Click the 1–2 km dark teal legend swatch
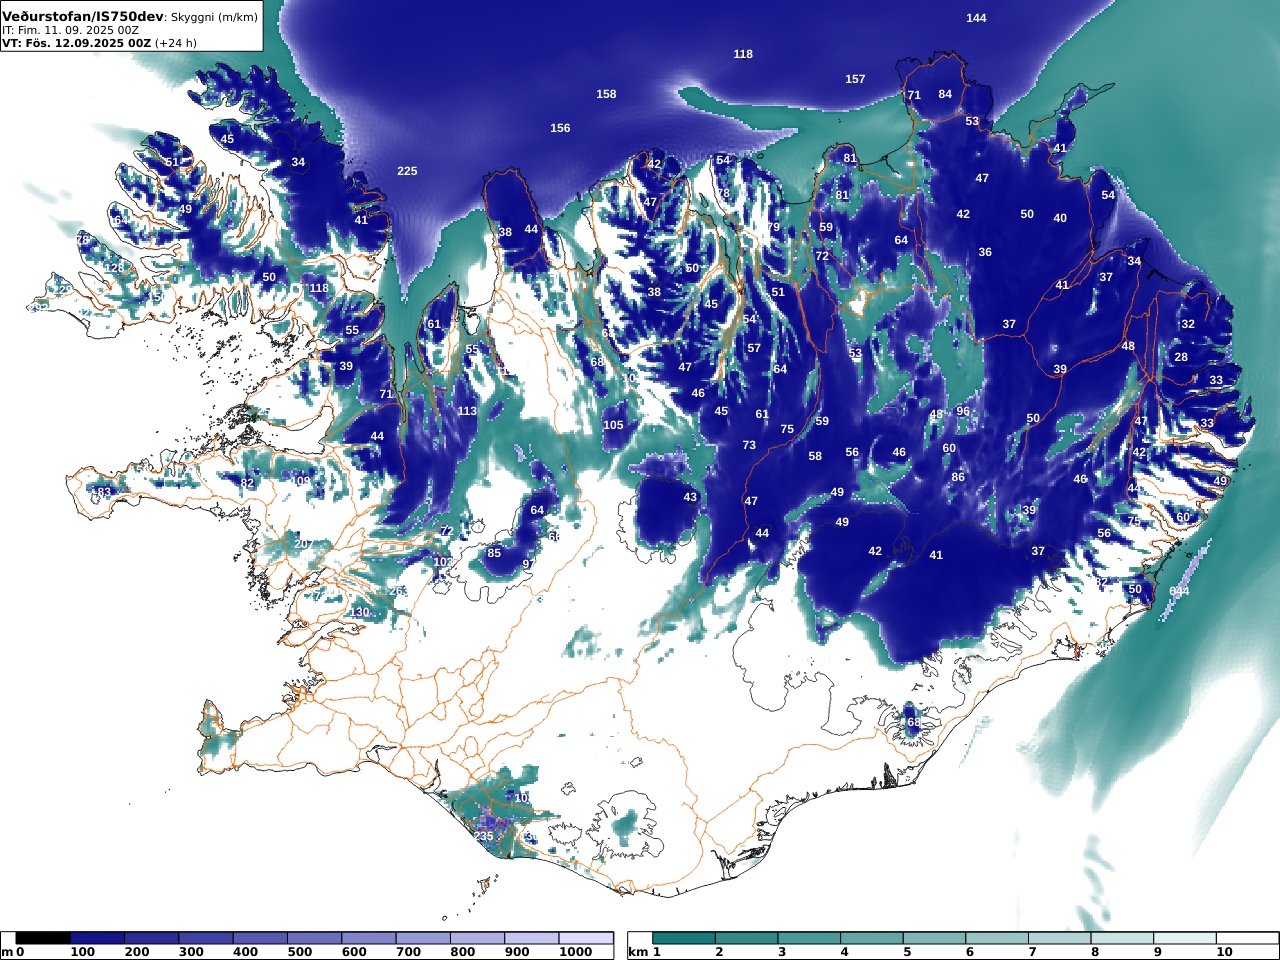The width and height of the screenshot is (1280, 960). 684,938
